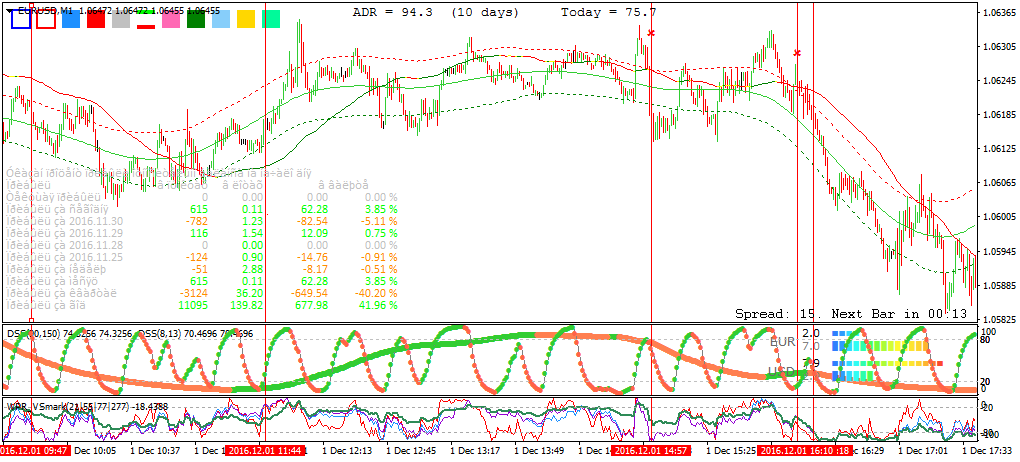Click the gray square swatch
This screenshot has width=1020, height=462.
coord(121,20)
